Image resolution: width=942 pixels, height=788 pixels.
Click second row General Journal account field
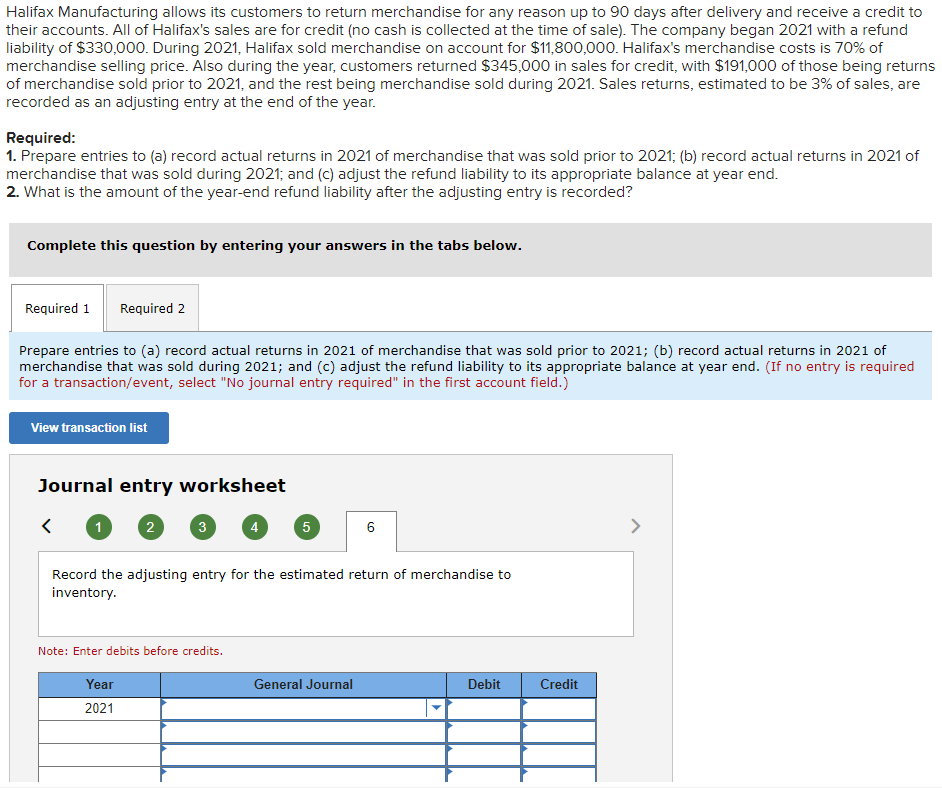303,732
